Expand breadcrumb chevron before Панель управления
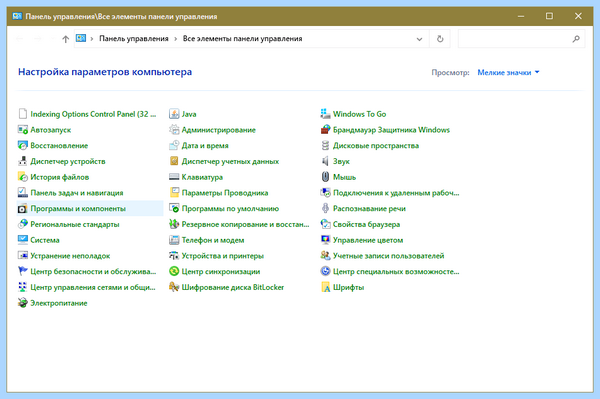 92,39
